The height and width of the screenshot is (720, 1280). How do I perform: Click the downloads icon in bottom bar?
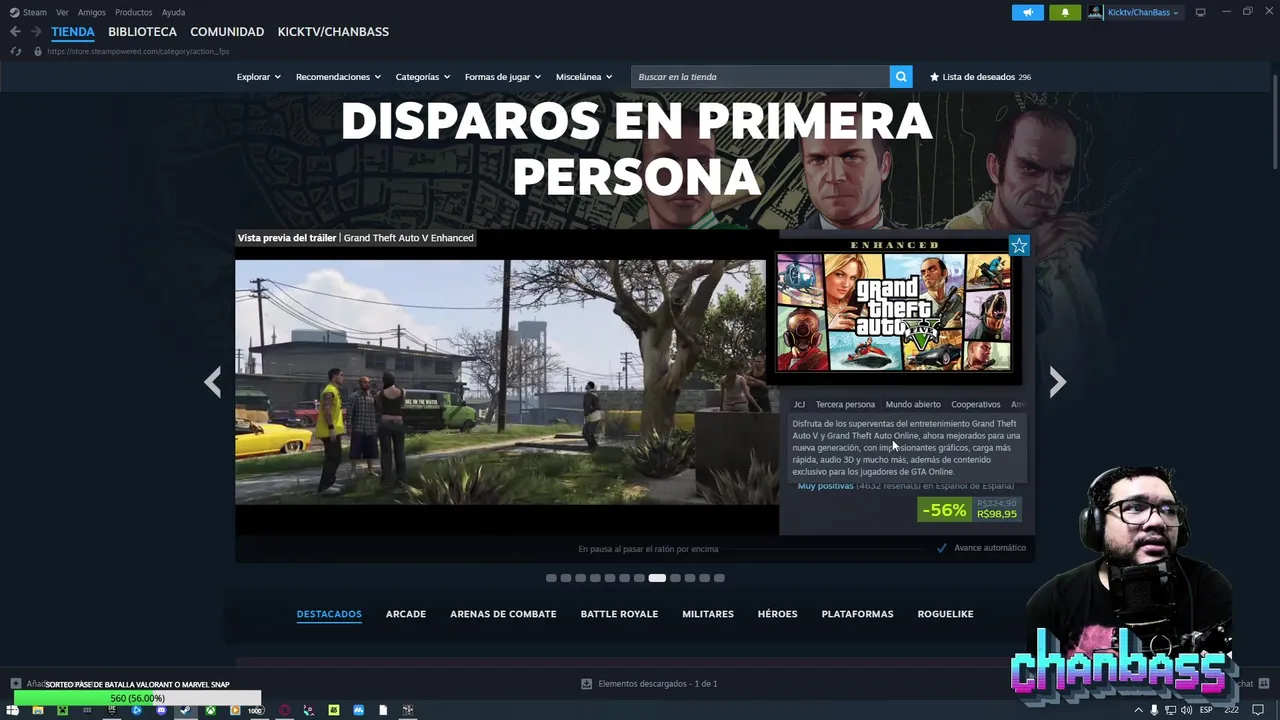[x=586, y=683]
